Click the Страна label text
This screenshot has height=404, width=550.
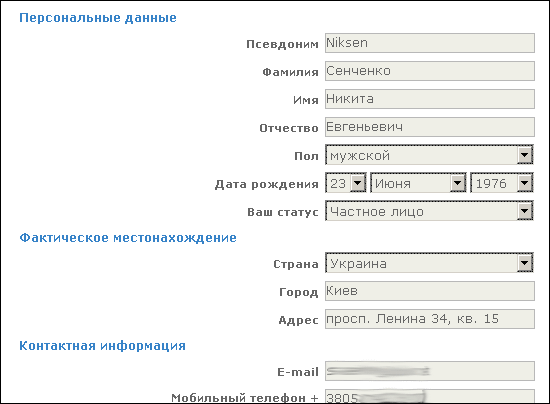coord(296,264)
